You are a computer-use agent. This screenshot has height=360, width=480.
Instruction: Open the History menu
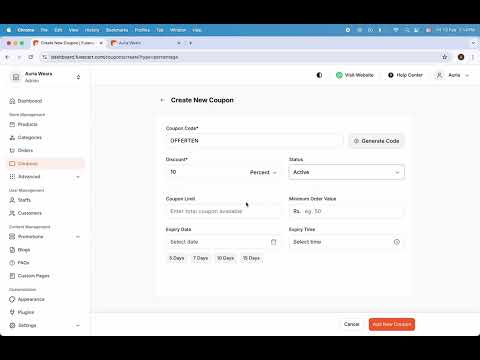(92, 30)
